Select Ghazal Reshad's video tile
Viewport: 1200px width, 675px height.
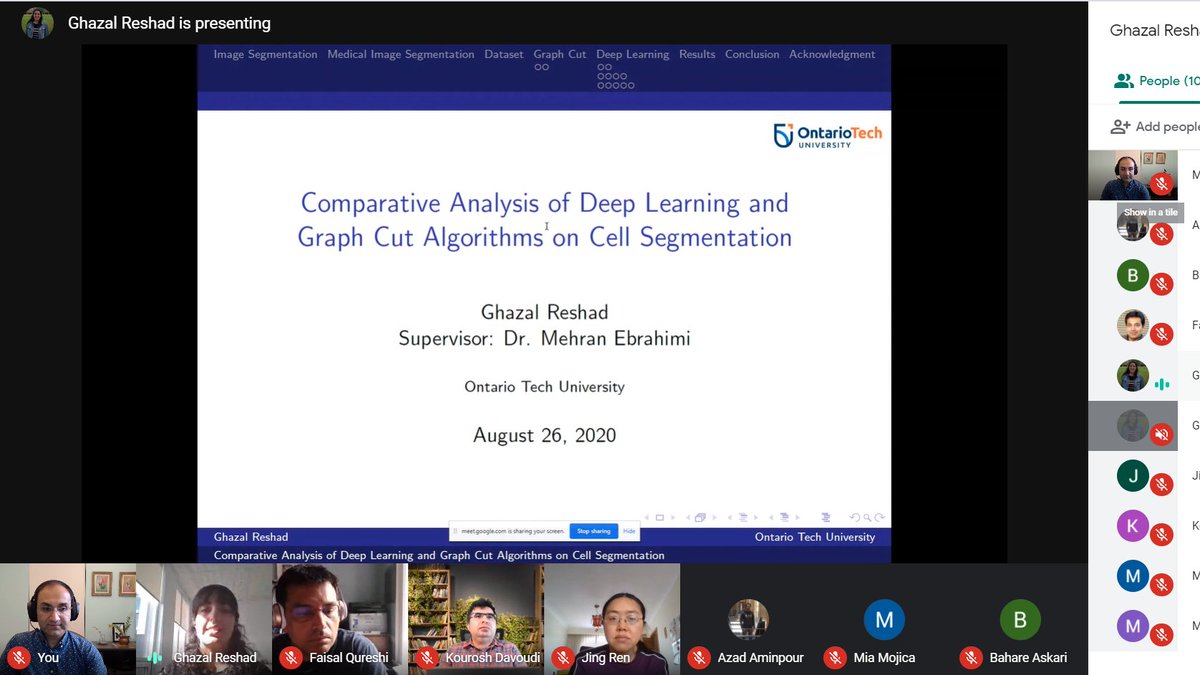pos(204,618)
